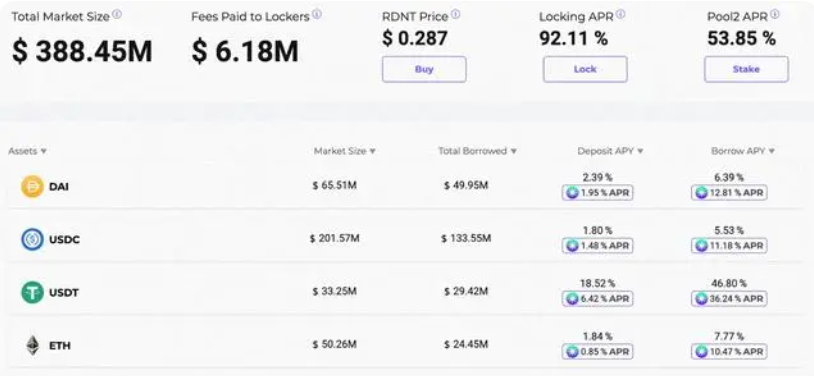Viewport: 814px width, 376px height.
Task: Sort by the Deposit APY column header
Action: (610, 151)
